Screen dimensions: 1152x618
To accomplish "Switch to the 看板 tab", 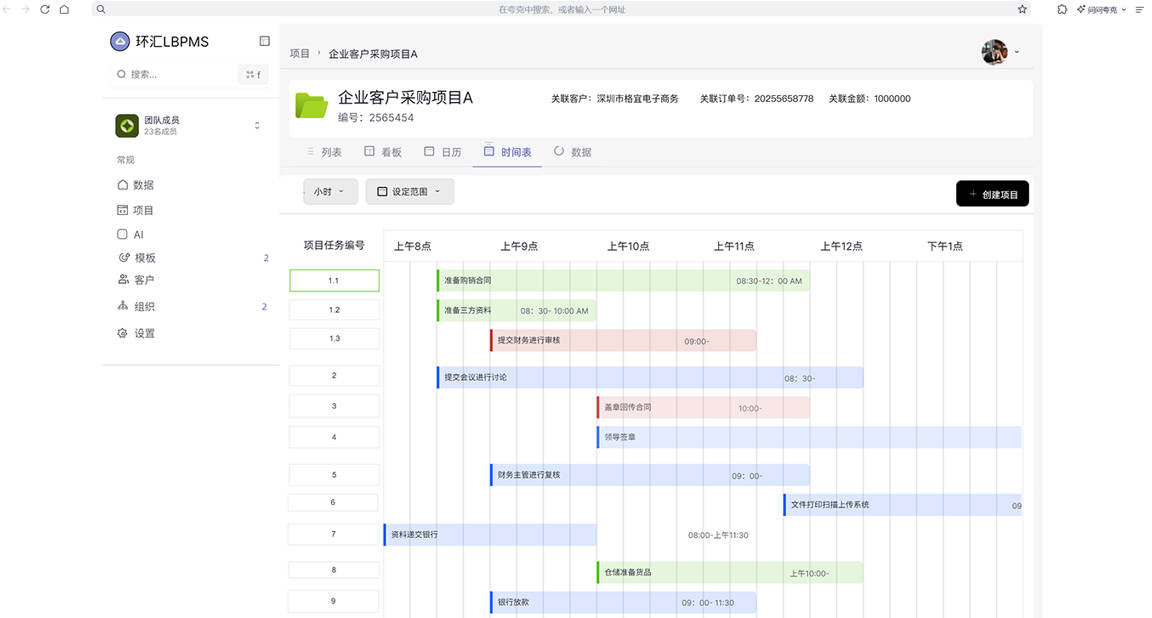I will pos(383,152).
